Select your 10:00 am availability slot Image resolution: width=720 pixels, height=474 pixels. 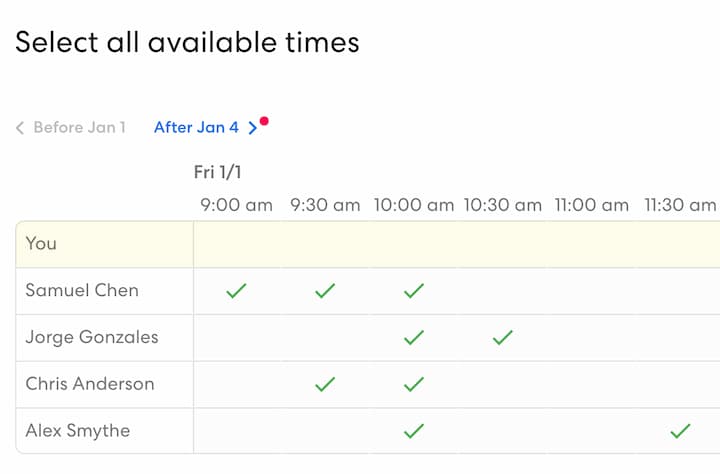[414, 244]
